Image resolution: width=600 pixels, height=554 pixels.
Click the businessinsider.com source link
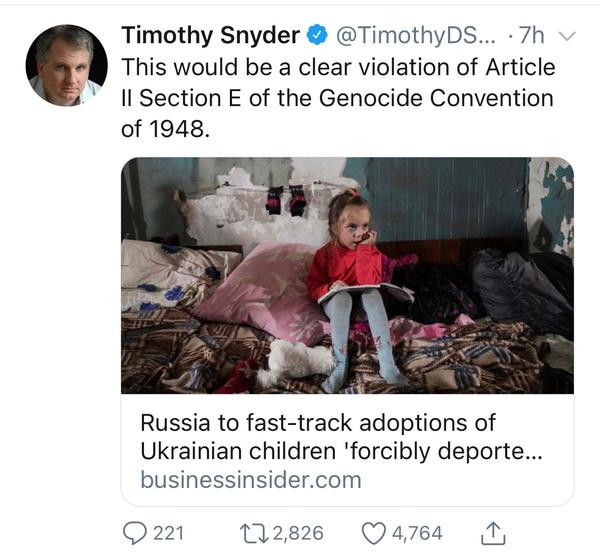coord(250,479)
